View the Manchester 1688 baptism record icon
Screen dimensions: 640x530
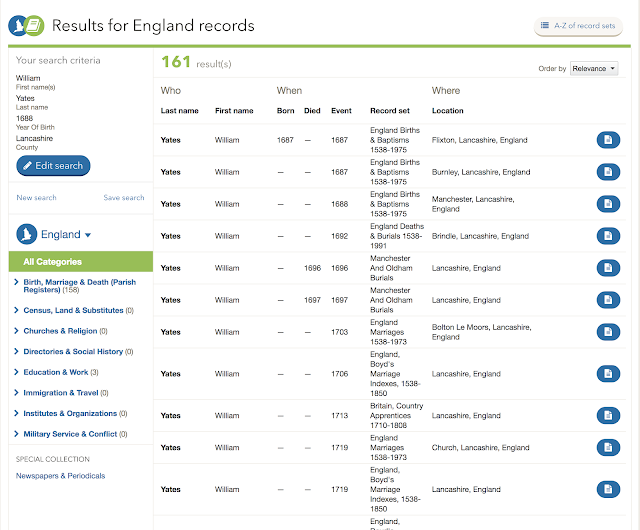(x=608, y=204)
